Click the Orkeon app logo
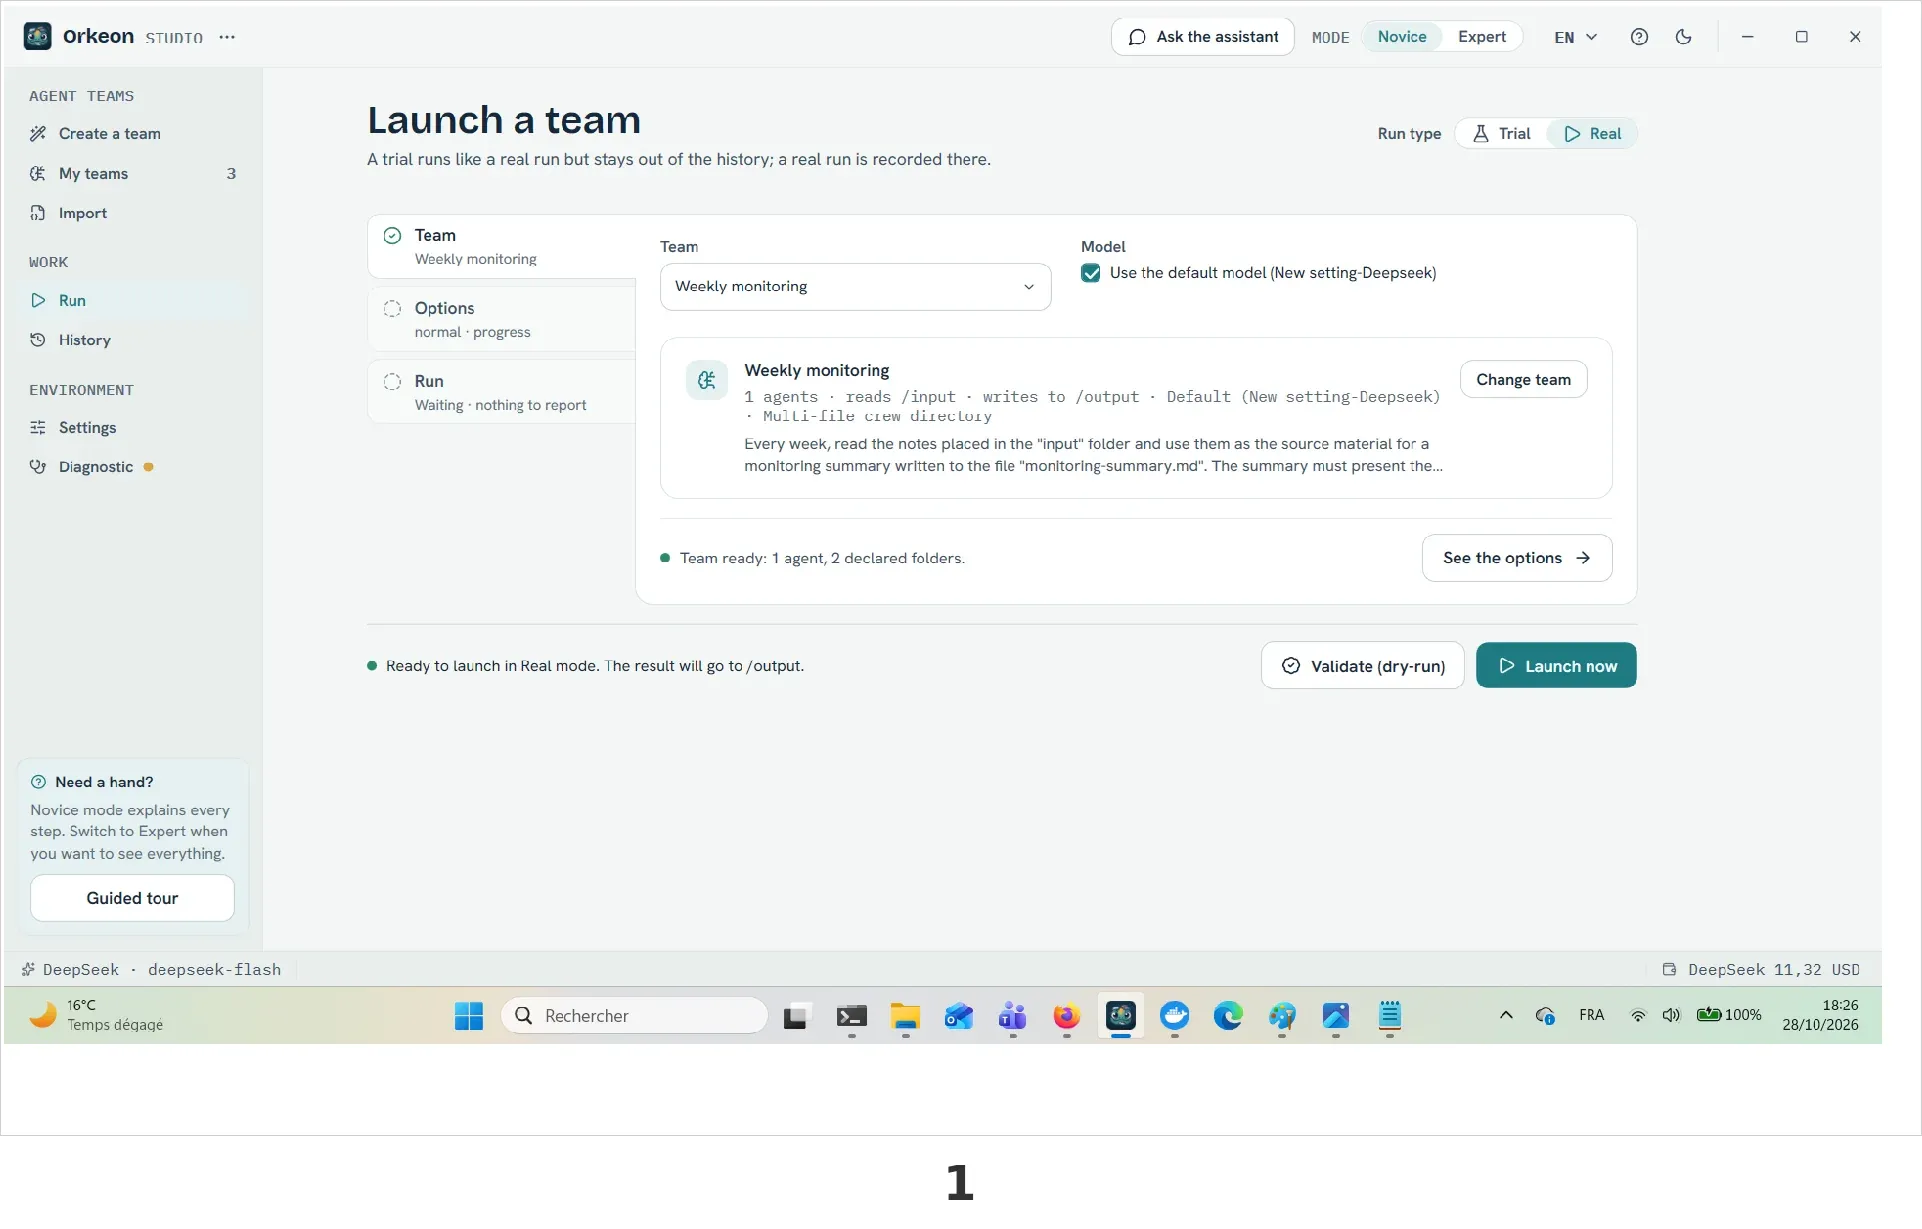The width and height of the screenshot is (1922, 1229). coord(38,37)
